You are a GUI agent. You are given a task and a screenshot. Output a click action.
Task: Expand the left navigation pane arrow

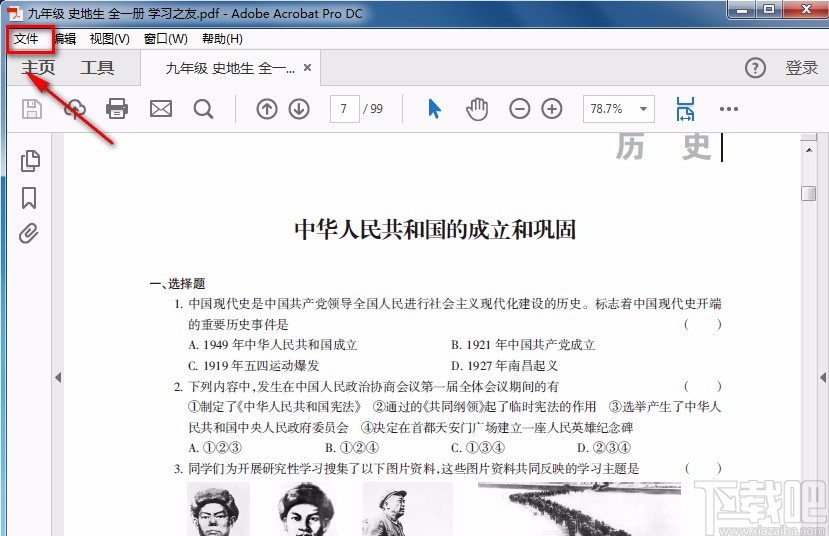(58, 377)
